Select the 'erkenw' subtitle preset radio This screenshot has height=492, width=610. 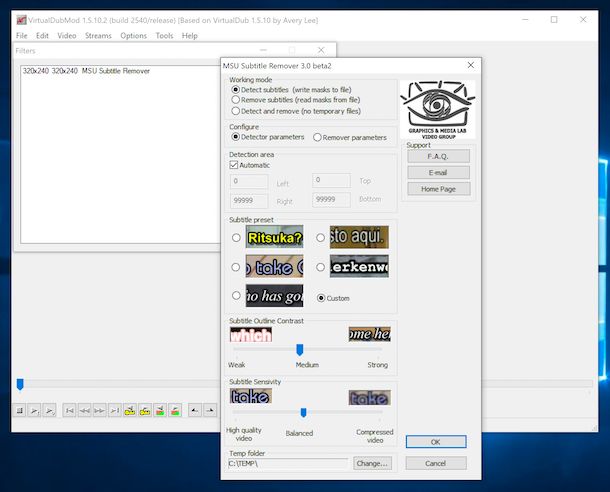point(320,267)
